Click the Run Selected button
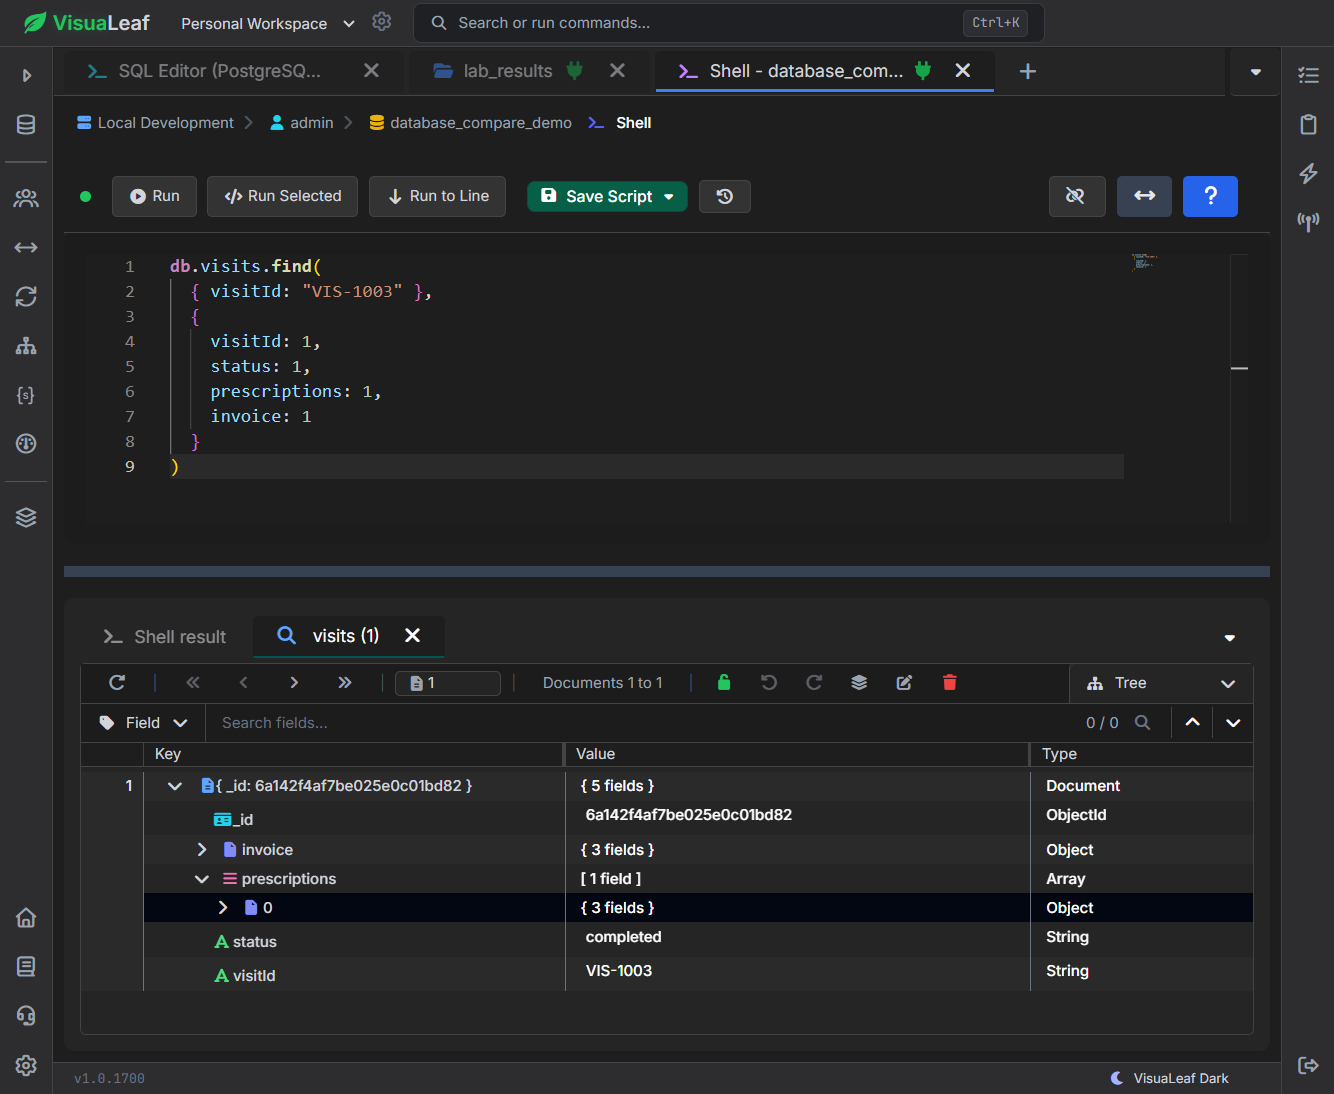The image size is (1334, 1094). point(283,196)
